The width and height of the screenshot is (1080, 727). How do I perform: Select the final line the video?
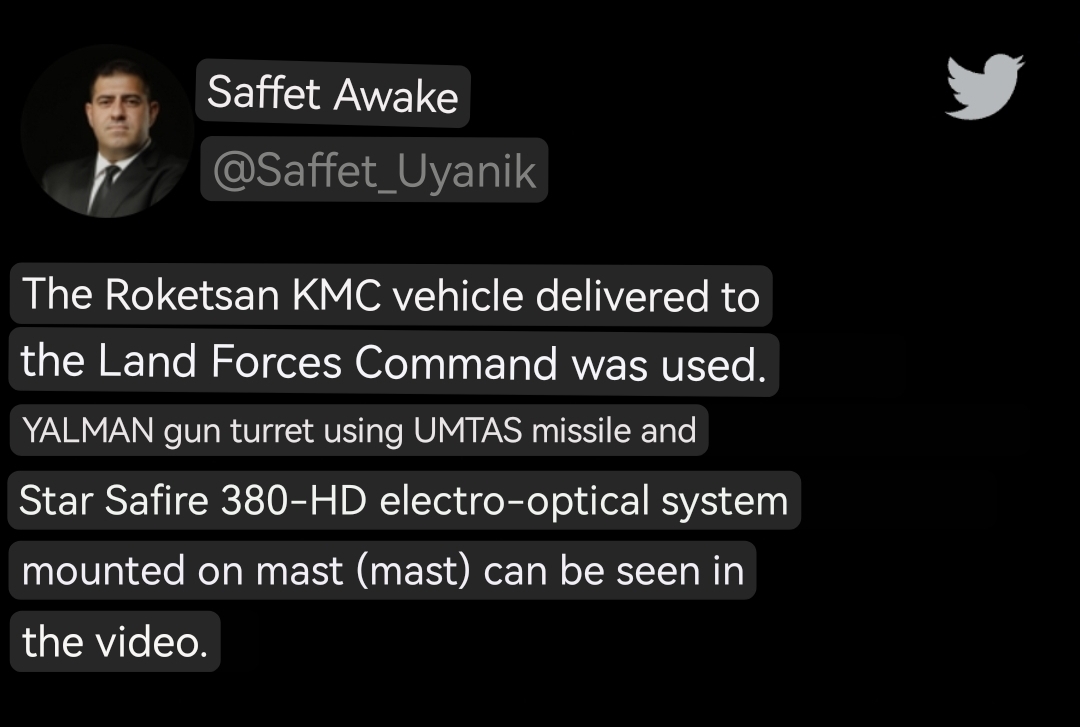pos(115,641)
